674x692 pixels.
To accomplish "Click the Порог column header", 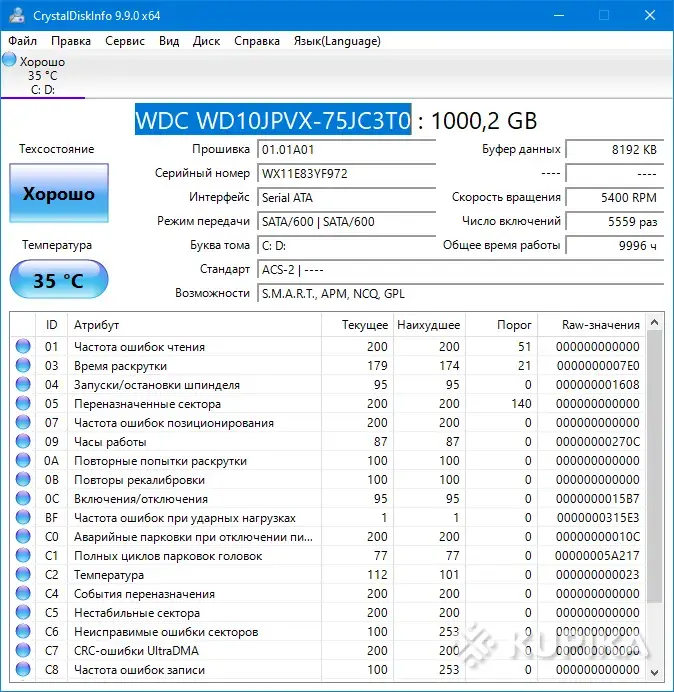I will [501, 325].
